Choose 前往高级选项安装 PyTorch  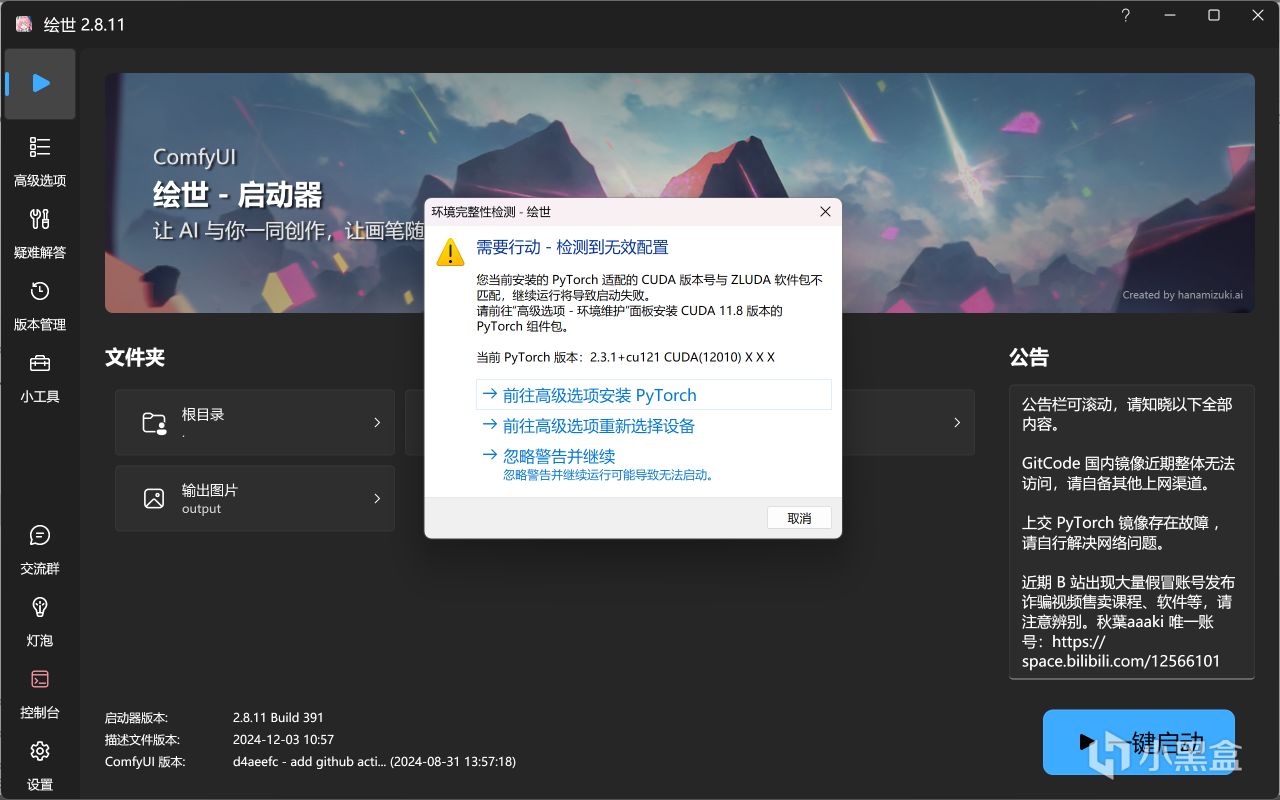[x=654, y=395]
